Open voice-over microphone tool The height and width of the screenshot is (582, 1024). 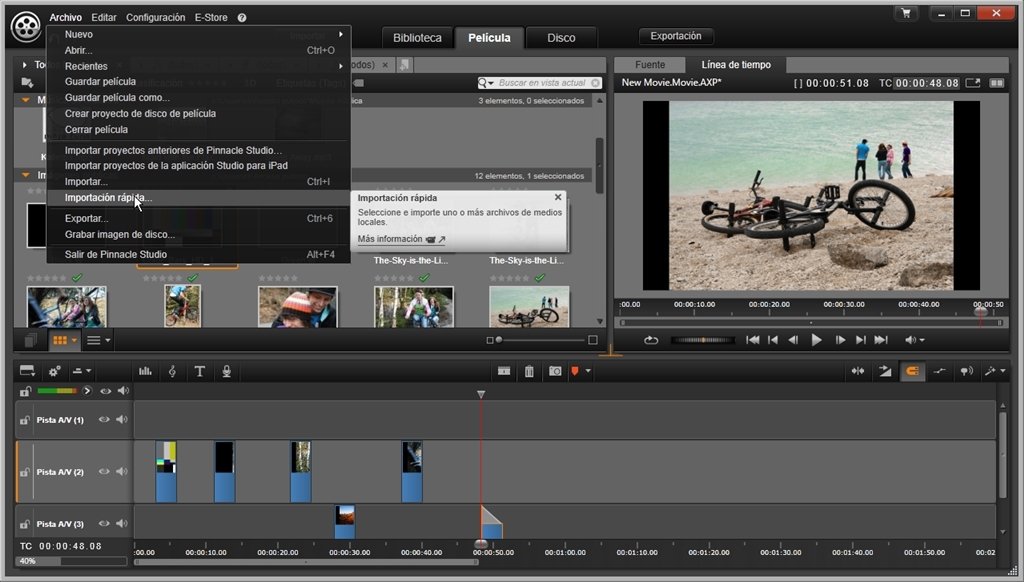(227, 371)
